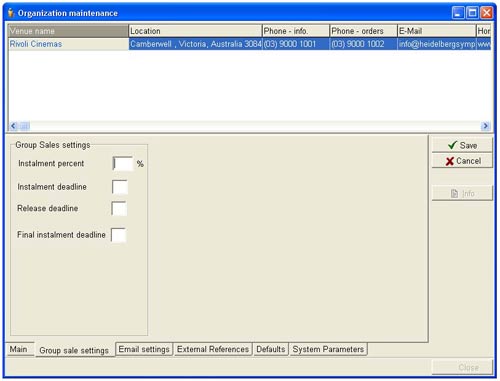Image resolution: width=500 pixels, height=381 pixels.
Task: Click the Phone - orders column header
Action: click(x=364, y=31)
